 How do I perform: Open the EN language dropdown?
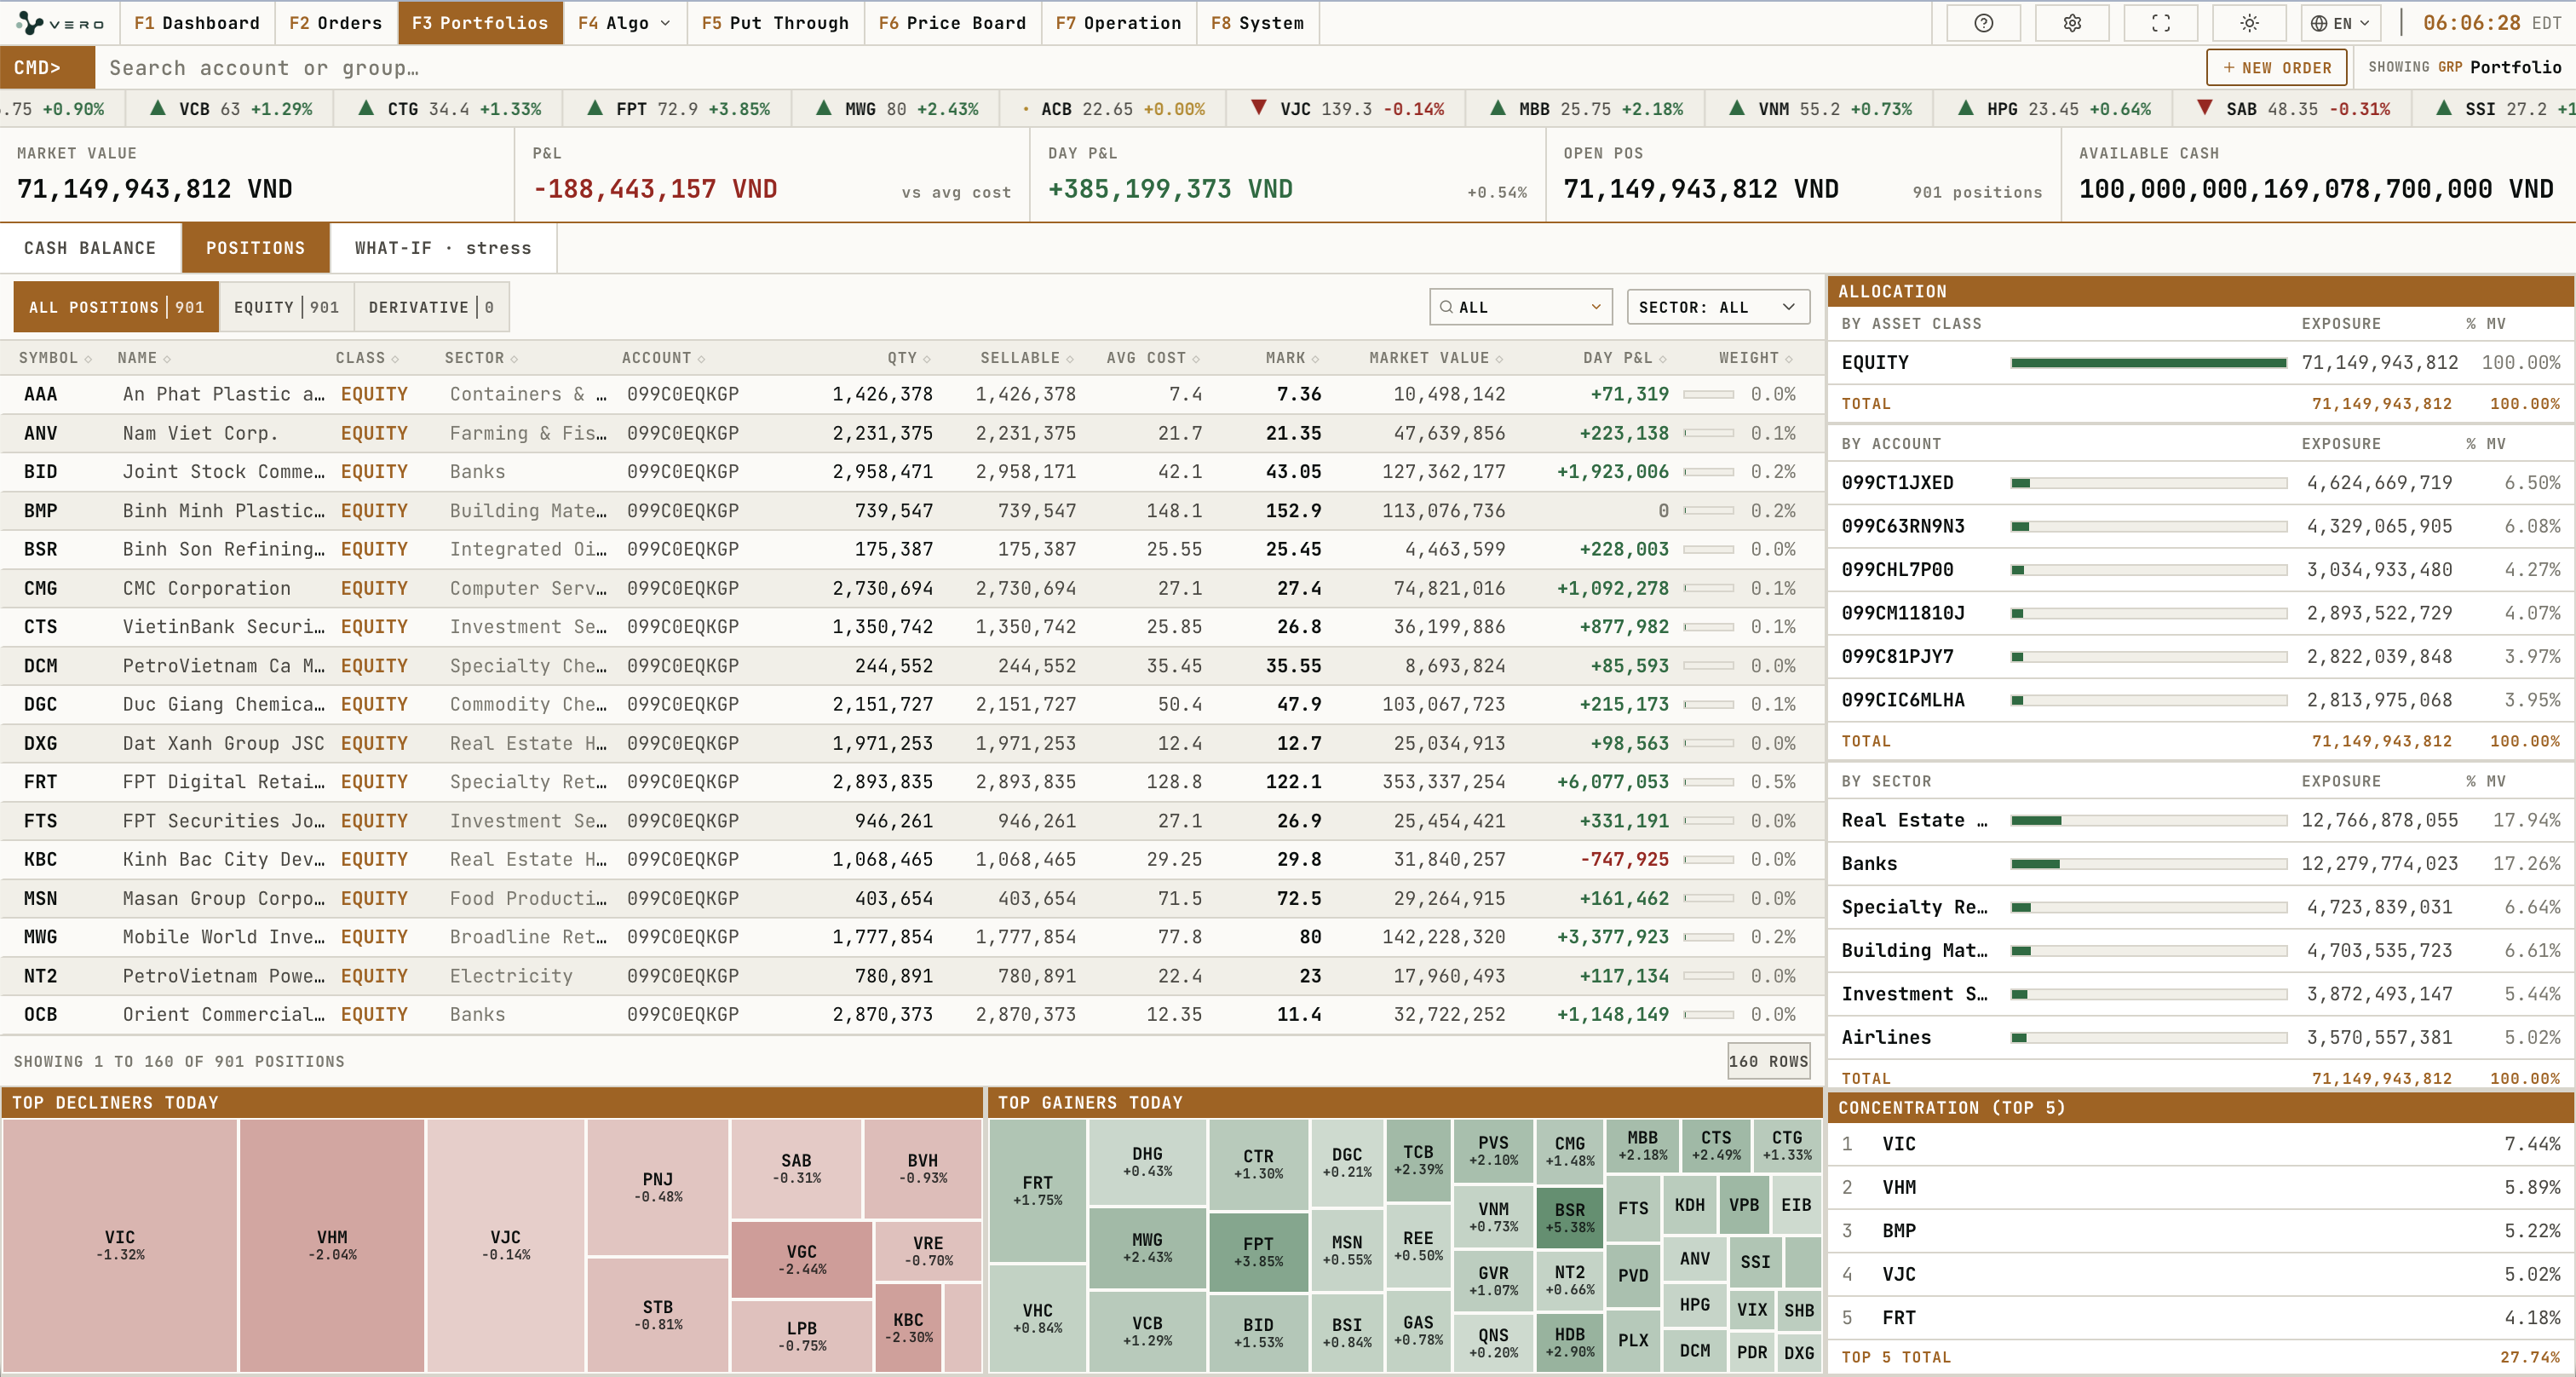(x=2340, y=23)
